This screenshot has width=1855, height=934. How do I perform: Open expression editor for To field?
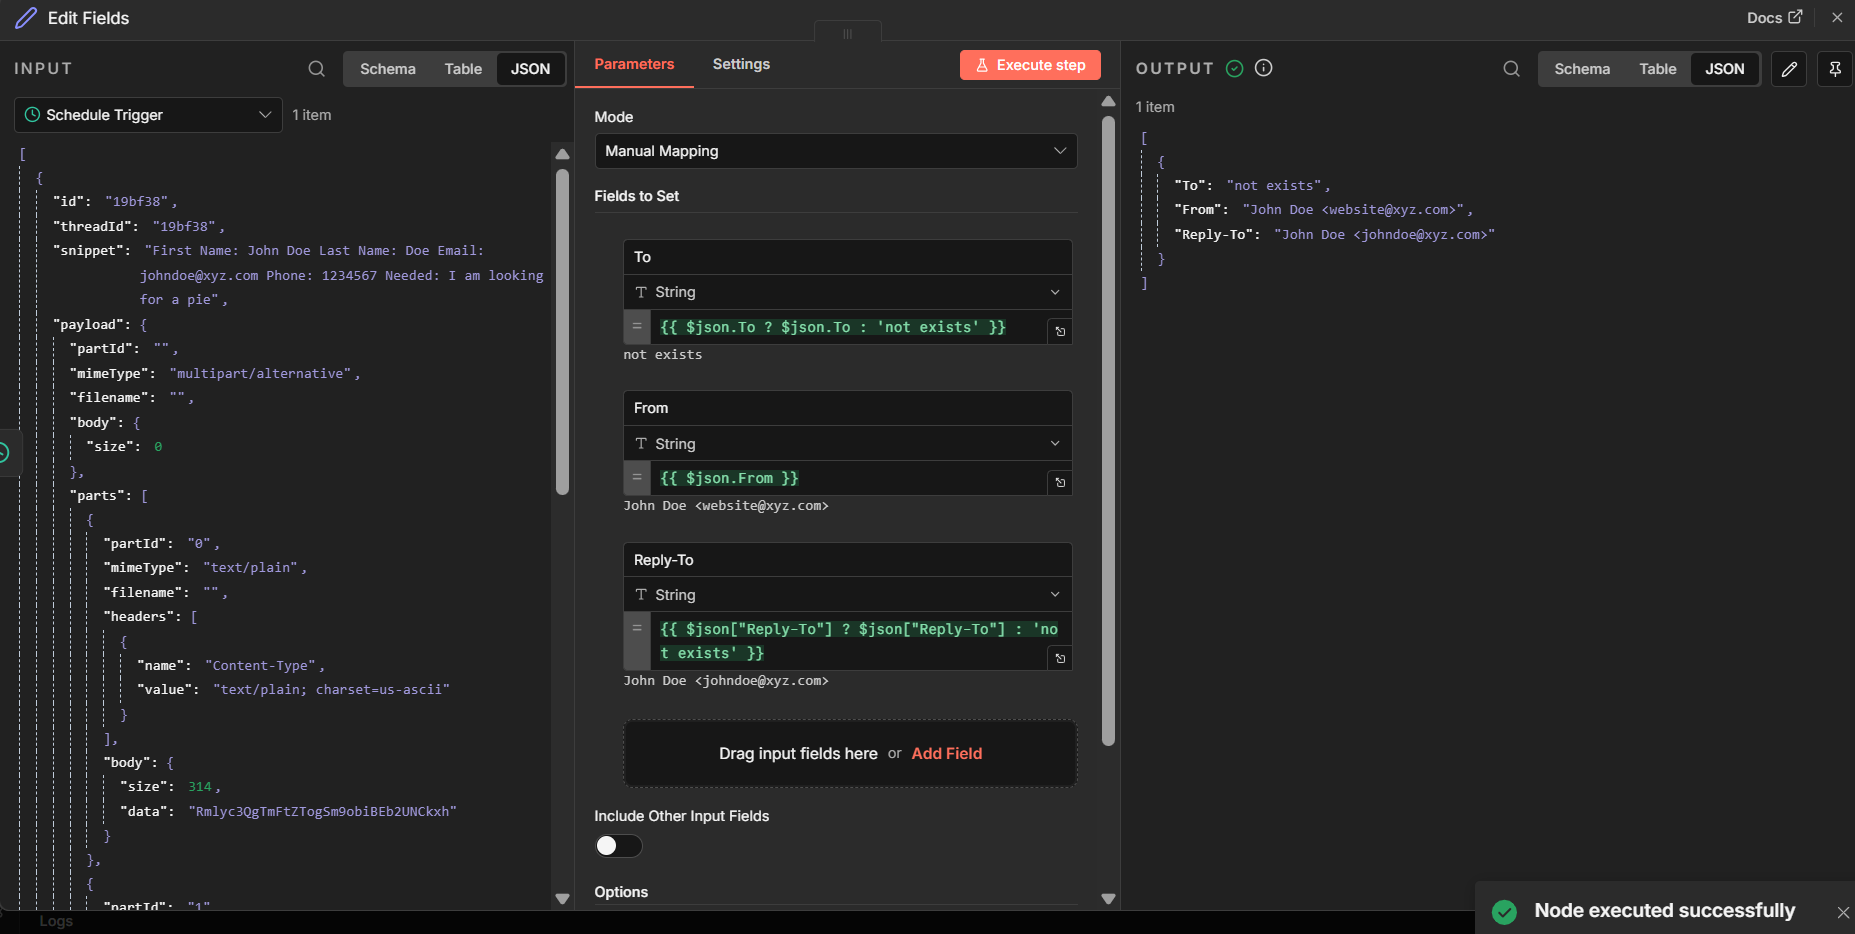click(1060, 331)
